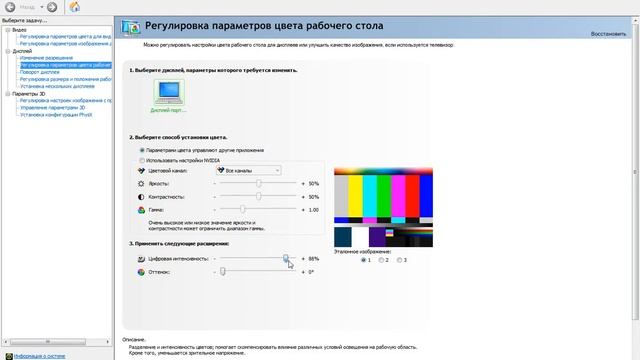The width and height of the screenshot is (640, 360).
Task: Click the header desktop color settings icon
Action: [x=131, y=27]
